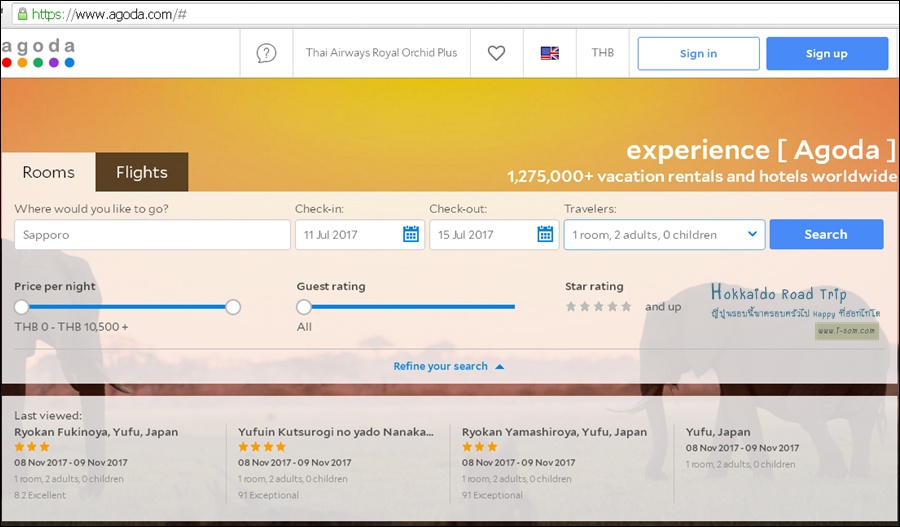Click the Sapporo destination field
Viewport: 900px width, 527px height.
(x=152, y=235)
